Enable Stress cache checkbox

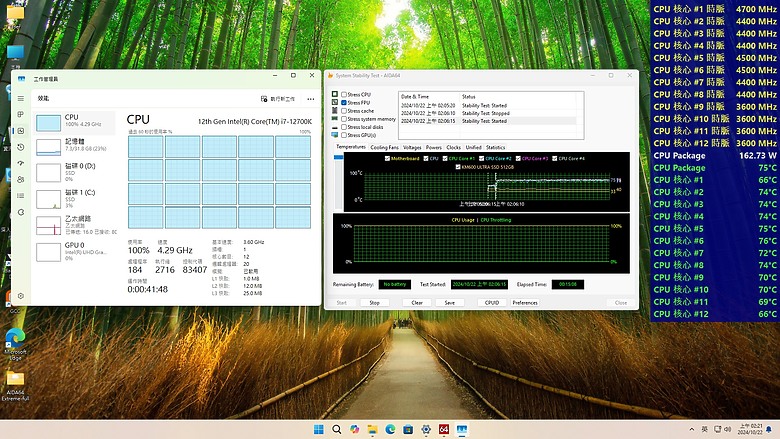(344, 111)
